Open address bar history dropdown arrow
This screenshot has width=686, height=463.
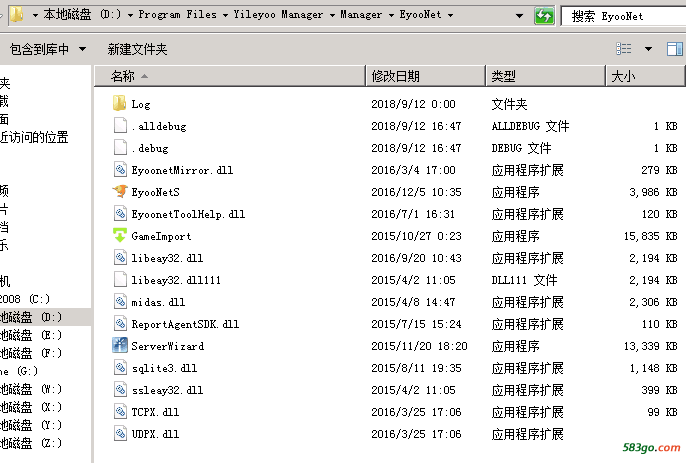point(519,16)
